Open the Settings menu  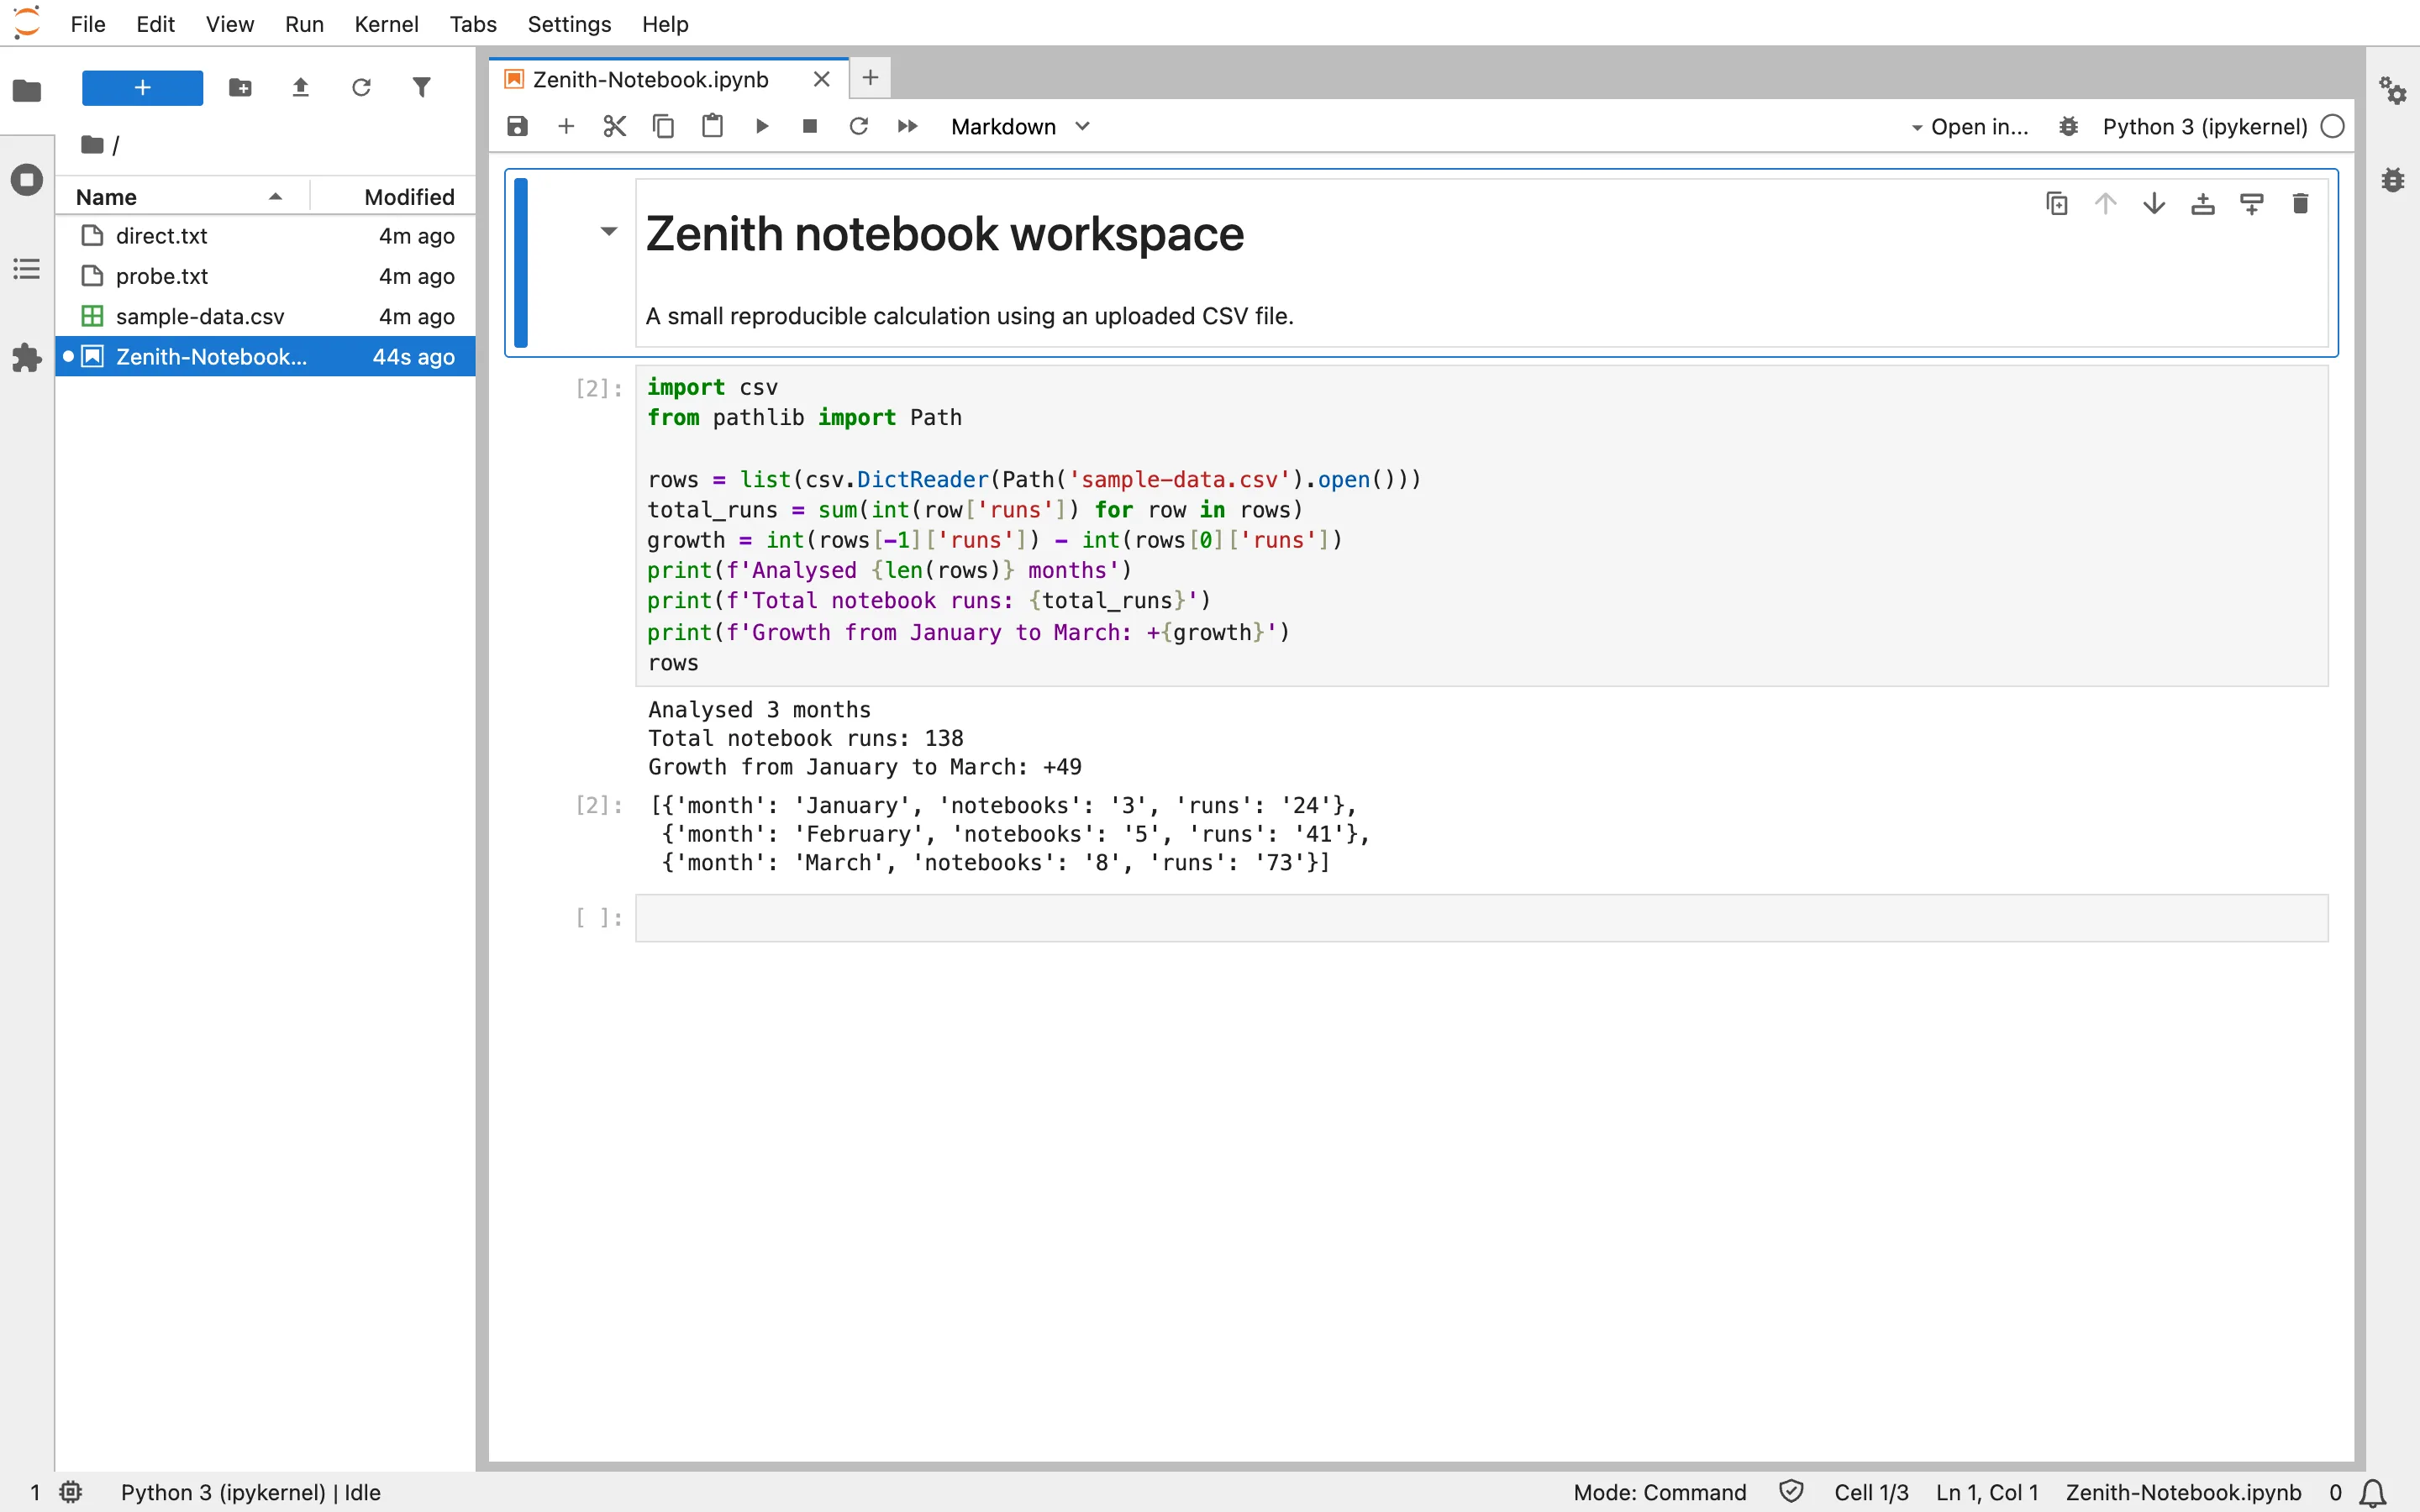[x=569, y=24]
